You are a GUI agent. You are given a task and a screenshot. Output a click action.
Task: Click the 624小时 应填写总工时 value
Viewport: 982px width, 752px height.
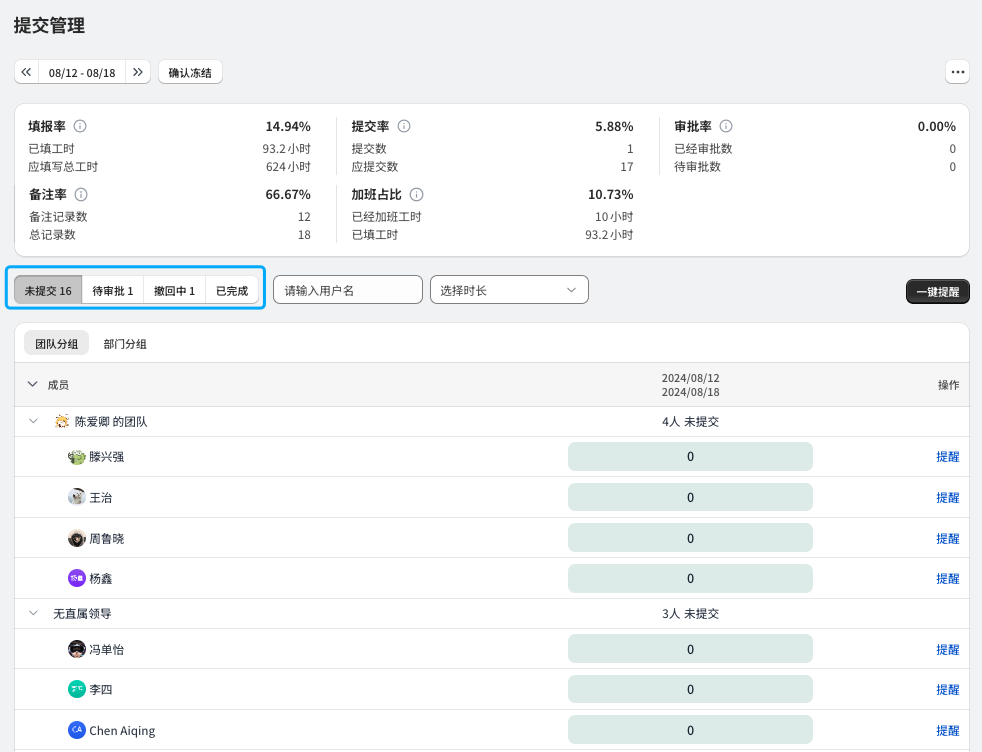click(288, 167)
